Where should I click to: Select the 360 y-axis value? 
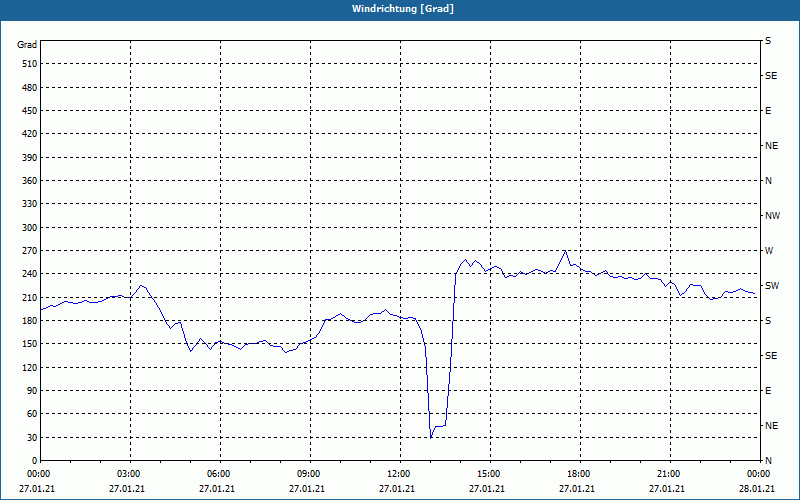tap(30, 181)
